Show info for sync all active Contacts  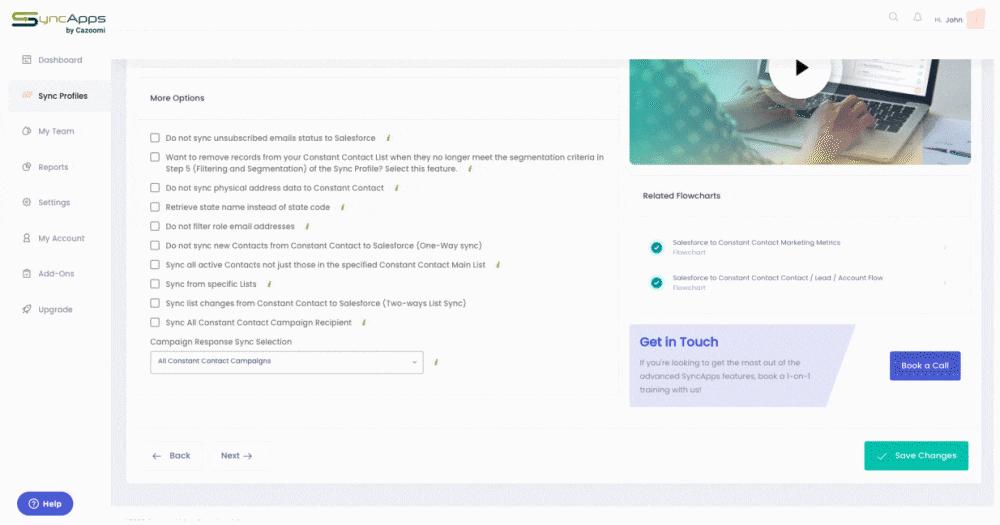[x=498, y=265]
